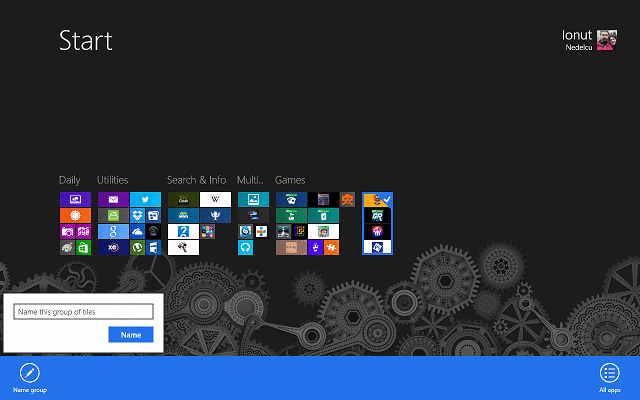640x400 pixels.
Task: Open the colorful maze lines game tile
Action: (299, 231)
